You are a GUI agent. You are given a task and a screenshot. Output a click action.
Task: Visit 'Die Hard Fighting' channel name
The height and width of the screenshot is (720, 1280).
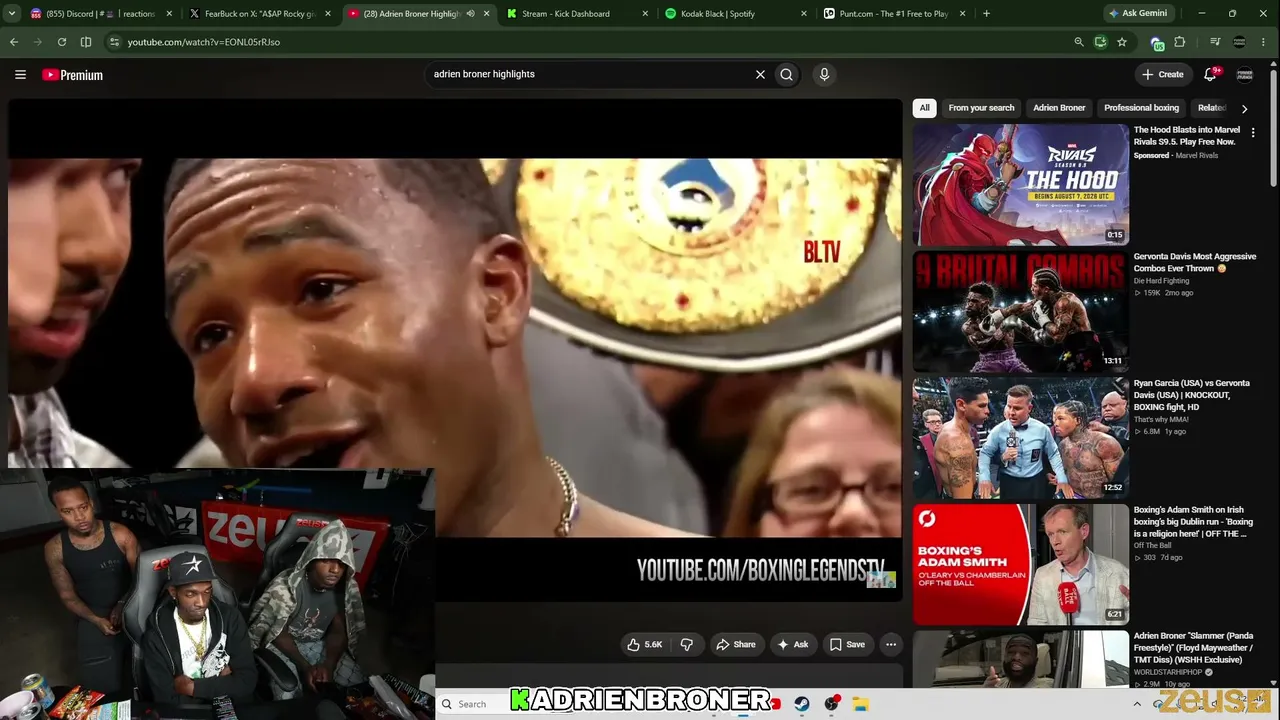pos(1162,281)
